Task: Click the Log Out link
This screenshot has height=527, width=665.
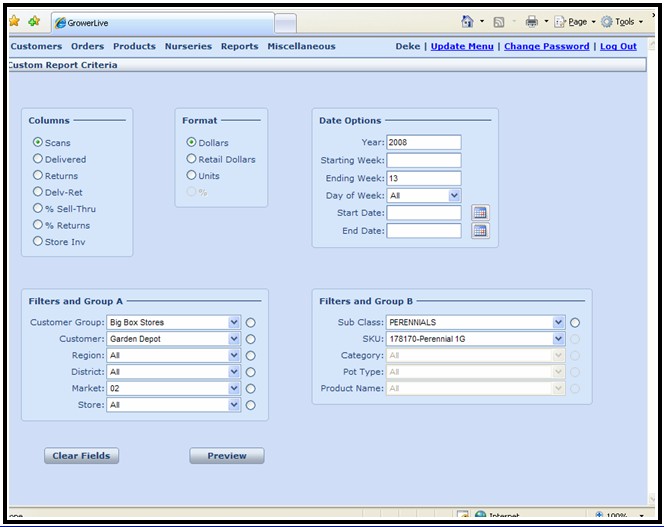Action: tap(618, 46)
